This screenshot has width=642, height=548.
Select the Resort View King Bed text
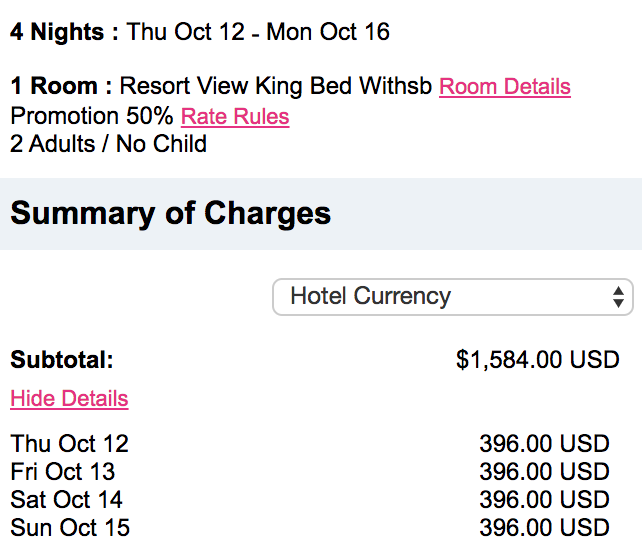276,87
